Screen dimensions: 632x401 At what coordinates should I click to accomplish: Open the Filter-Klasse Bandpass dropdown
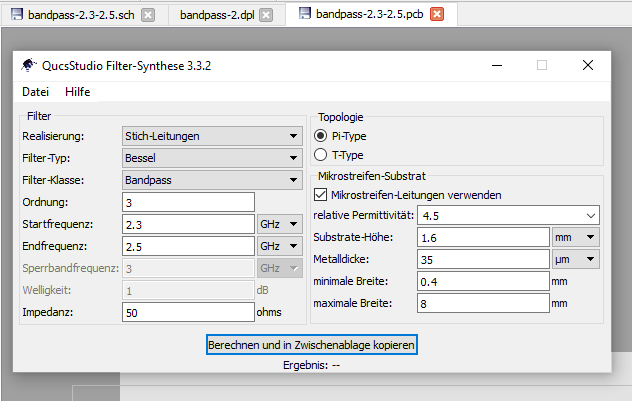point(212,180)
